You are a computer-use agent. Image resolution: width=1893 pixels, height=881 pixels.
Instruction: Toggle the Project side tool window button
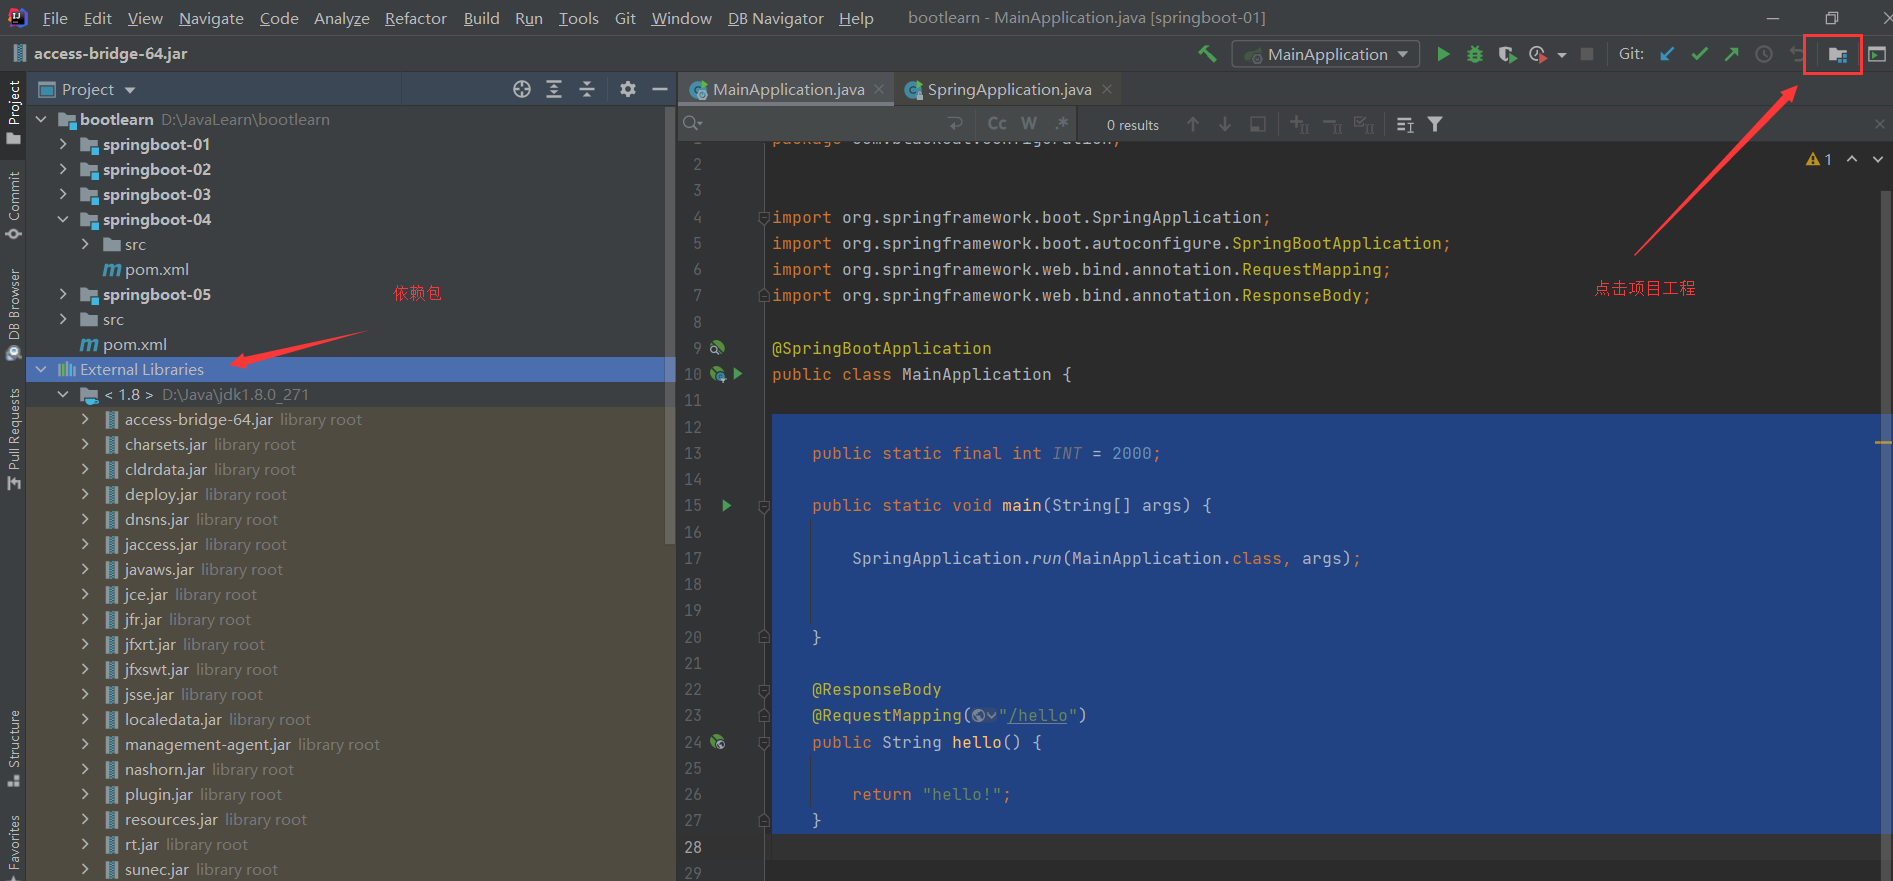(x=14, y=112)
